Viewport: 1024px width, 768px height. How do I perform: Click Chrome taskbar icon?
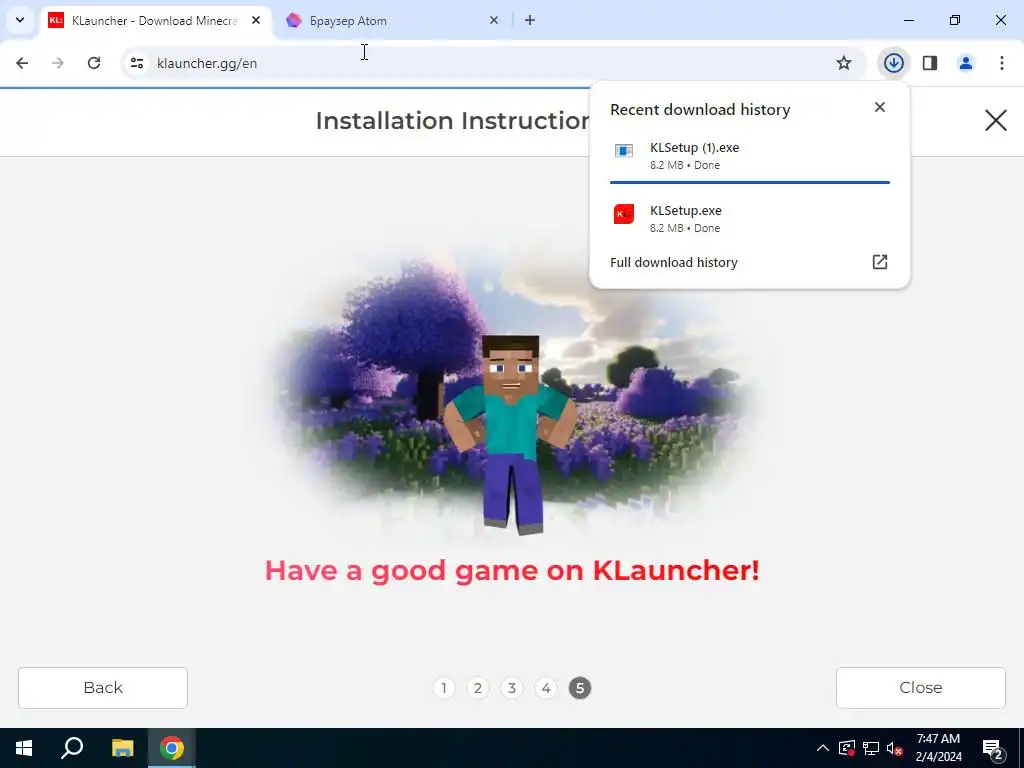(172, 748)
